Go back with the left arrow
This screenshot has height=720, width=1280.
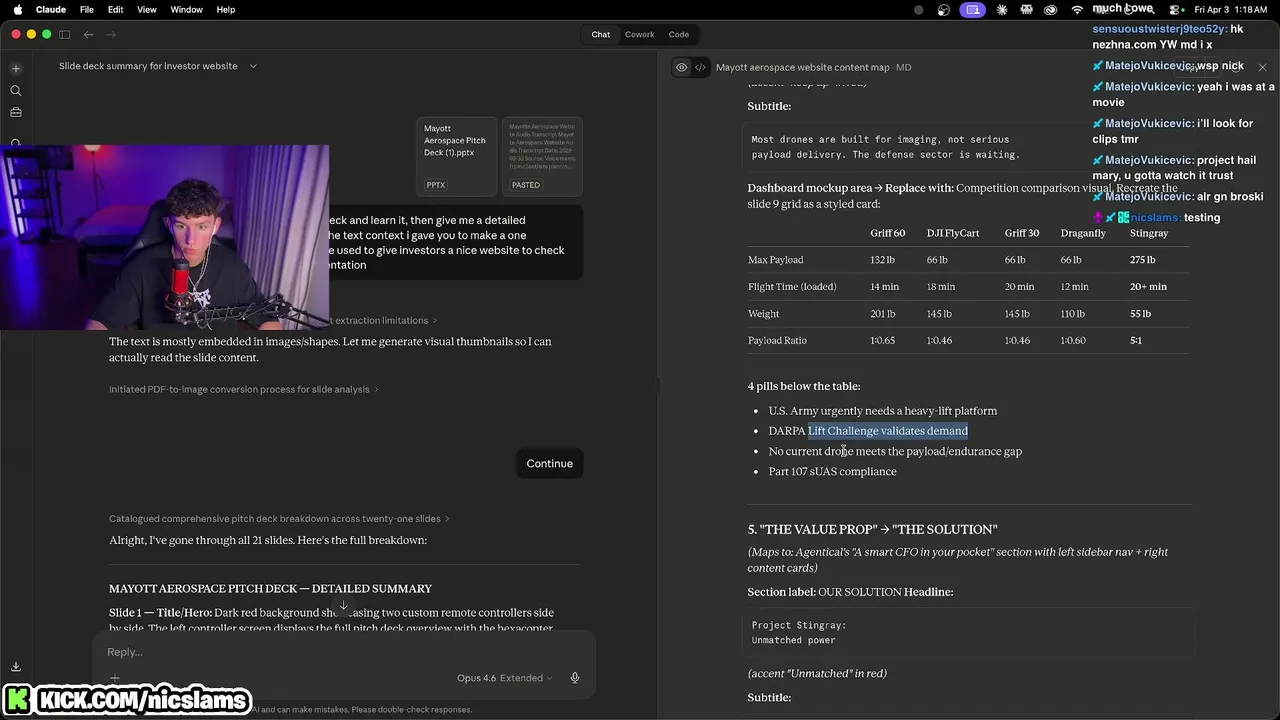pos(89,34)
